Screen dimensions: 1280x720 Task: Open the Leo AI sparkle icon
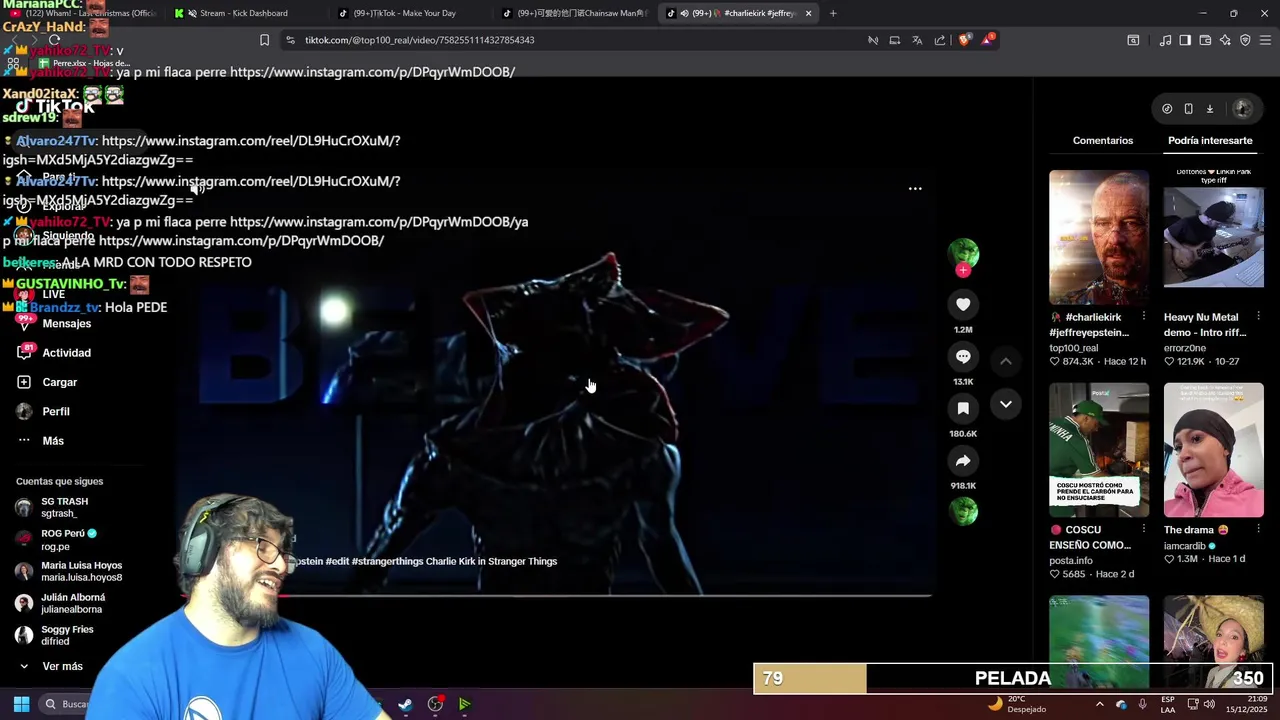(x=1225, y=40)
